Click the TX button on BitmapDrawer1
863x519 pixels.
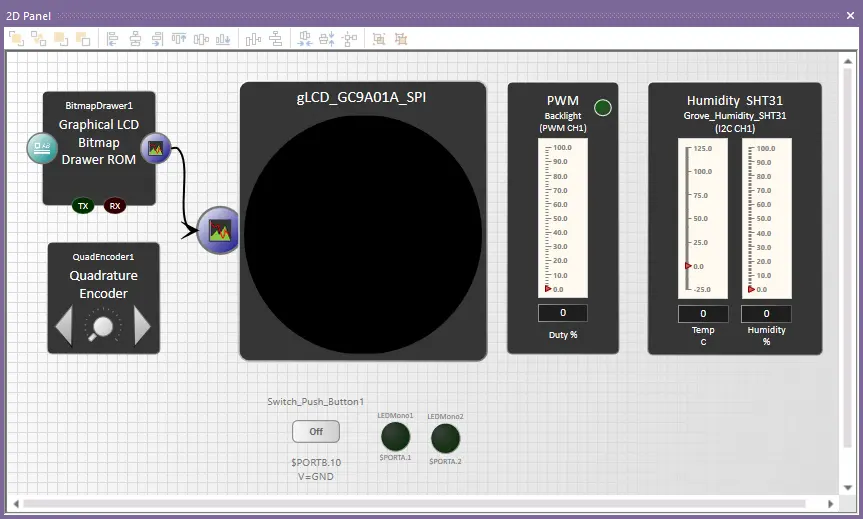coord(83,205)
